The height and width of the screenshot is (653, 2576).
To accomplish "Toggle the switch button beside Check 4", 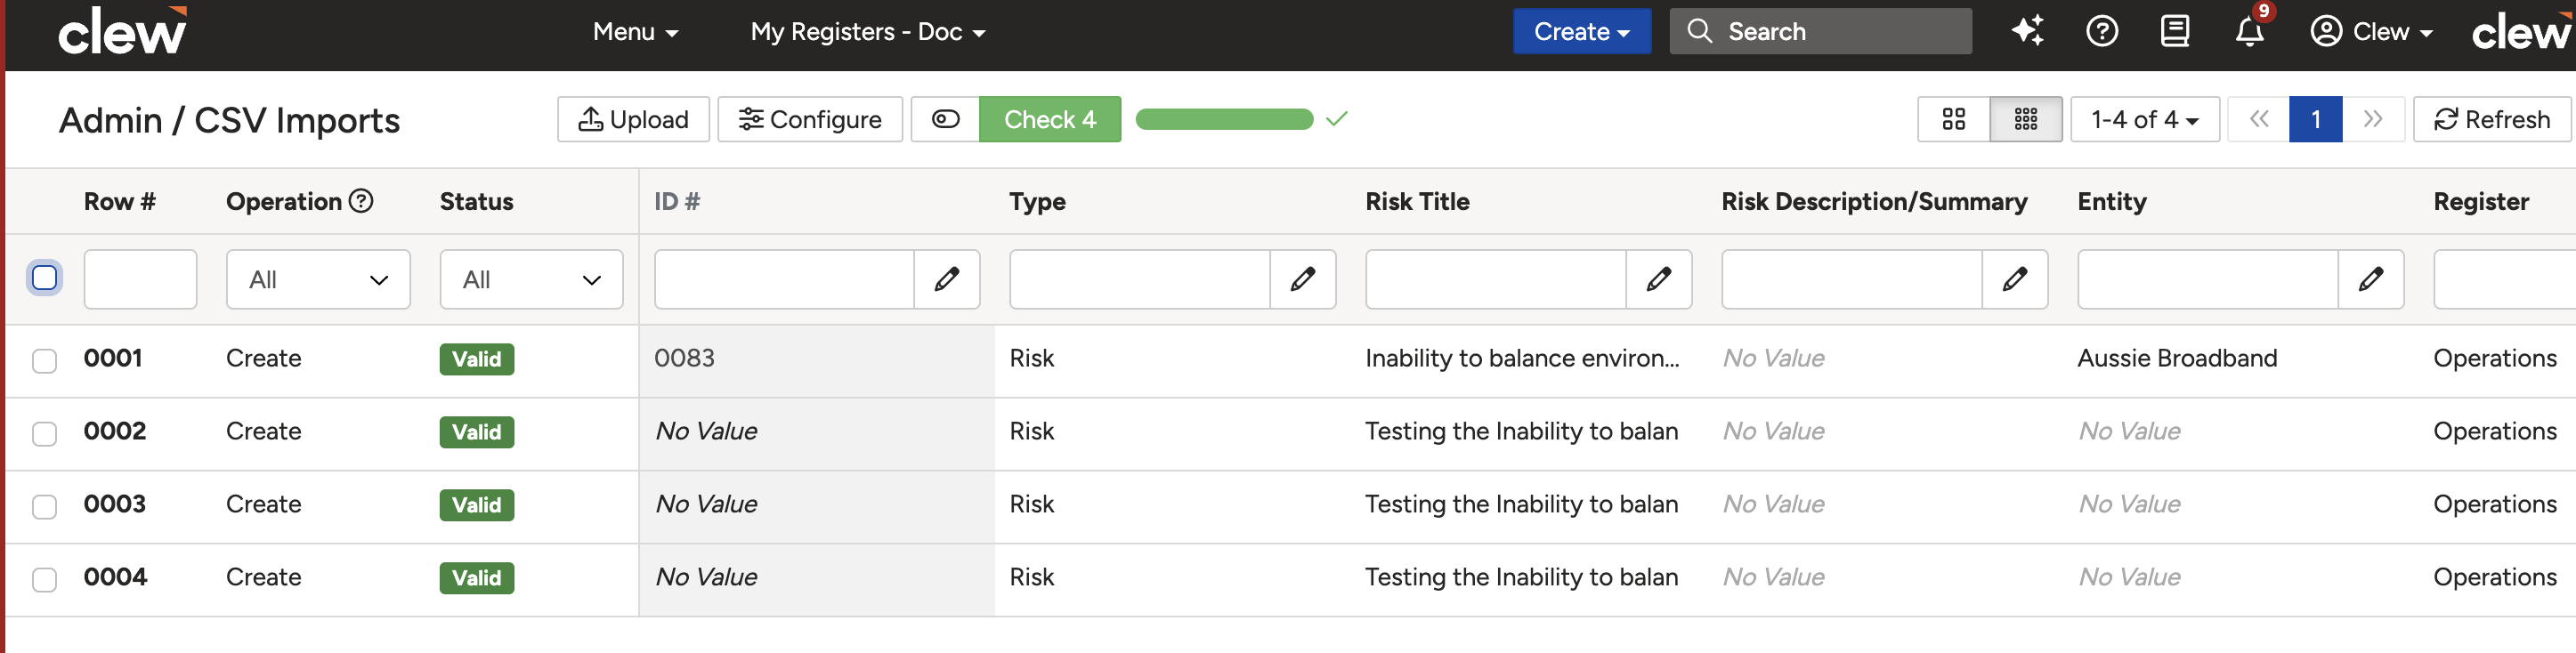I will (945, 119).
